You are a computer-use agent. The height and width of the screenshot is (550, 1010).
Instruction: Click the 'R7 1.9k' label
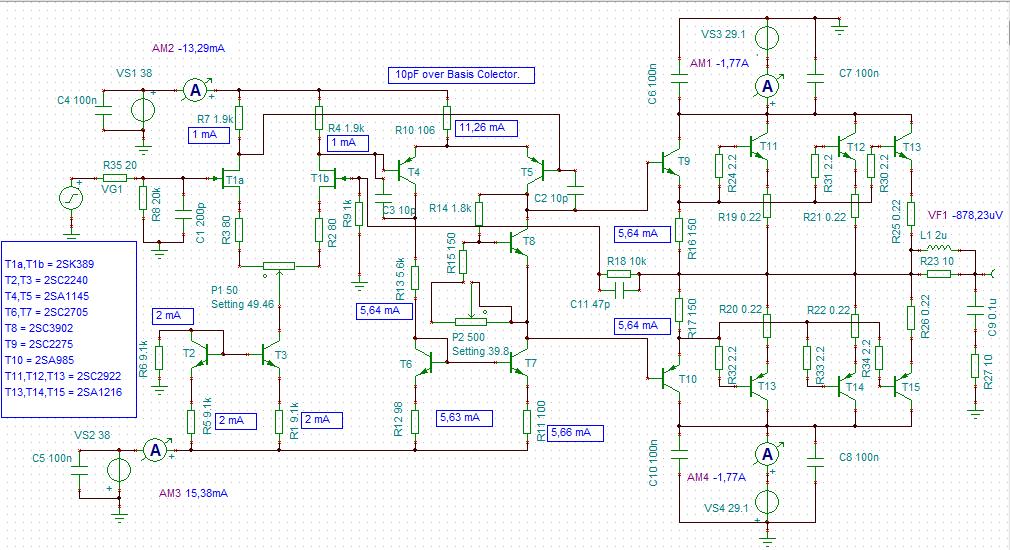tap(215, 119)
